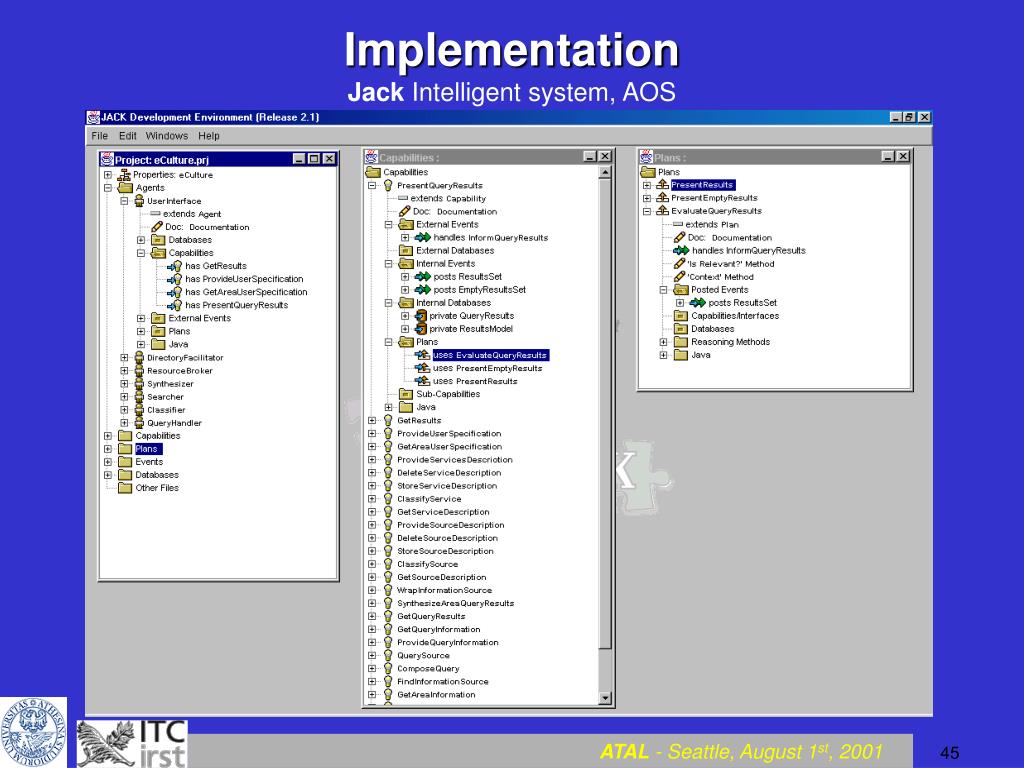Screen dimensions: 1024x768
Task: Click the handles InformQueryResults arrow icon in Capabilities
Action: coord(423,238)
